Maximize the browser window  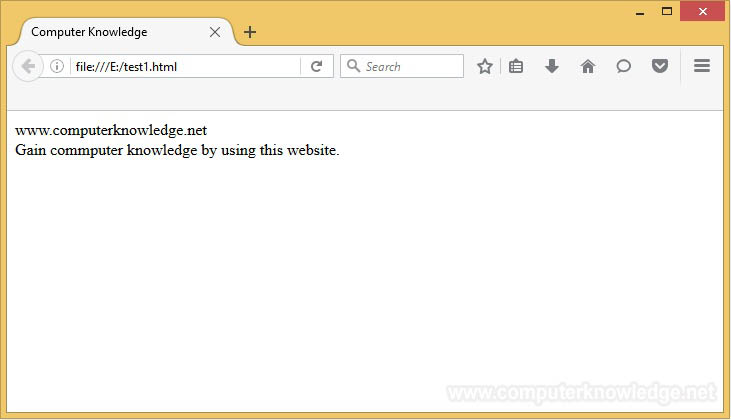667,12
